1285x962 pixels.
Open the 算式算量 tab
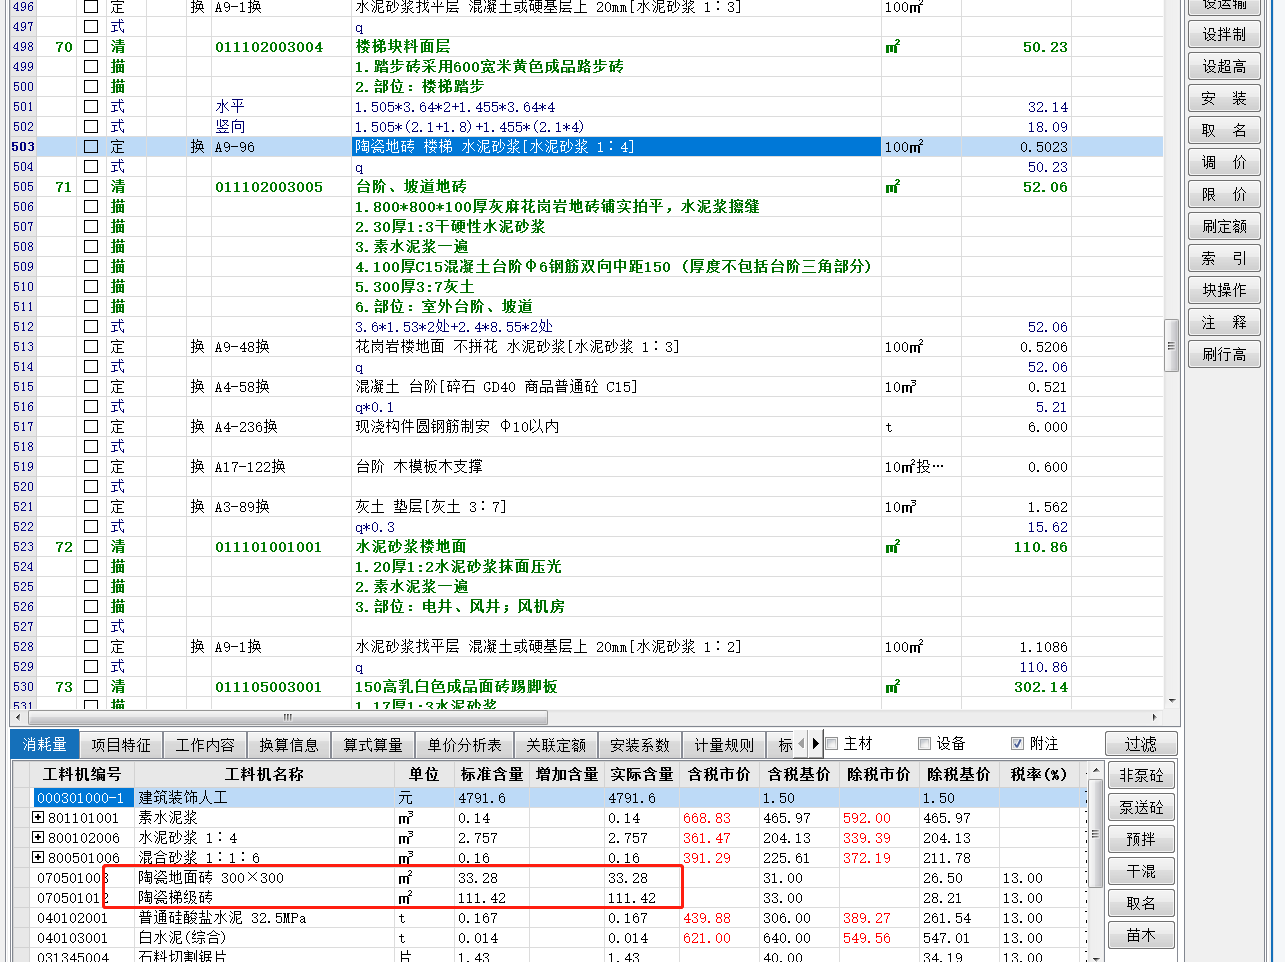point(373,745)
